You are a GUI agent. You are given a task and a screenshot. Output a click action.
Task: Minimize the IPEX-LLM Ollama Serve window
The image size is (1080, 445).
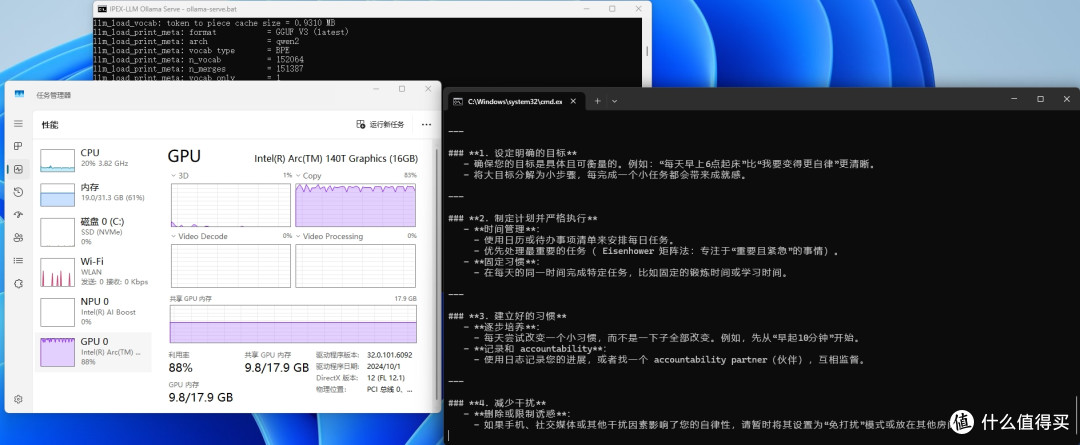point(585,9)
